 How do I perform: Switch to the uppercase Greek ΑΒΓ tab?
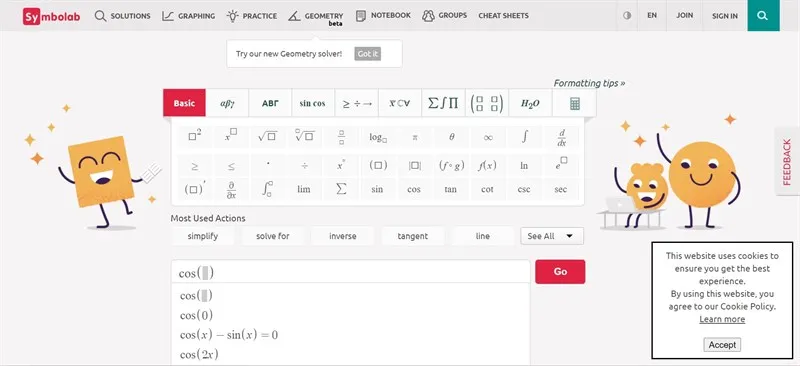click(270, 103)
